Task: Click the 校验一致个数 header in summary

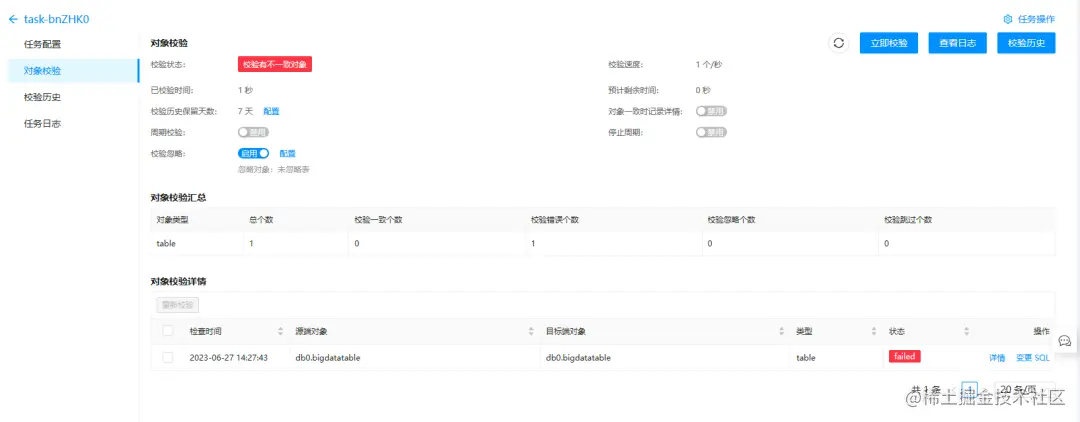Action: tap(378, 220)
